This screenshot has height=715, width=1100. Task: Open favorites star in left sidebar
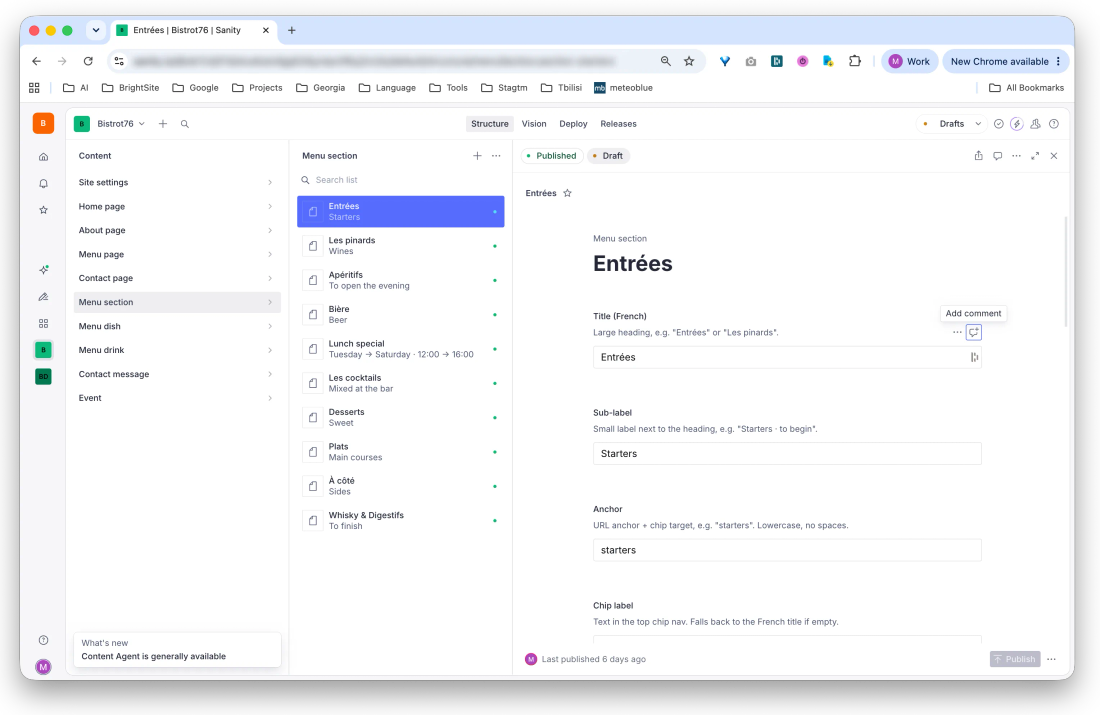coord(43,210)
